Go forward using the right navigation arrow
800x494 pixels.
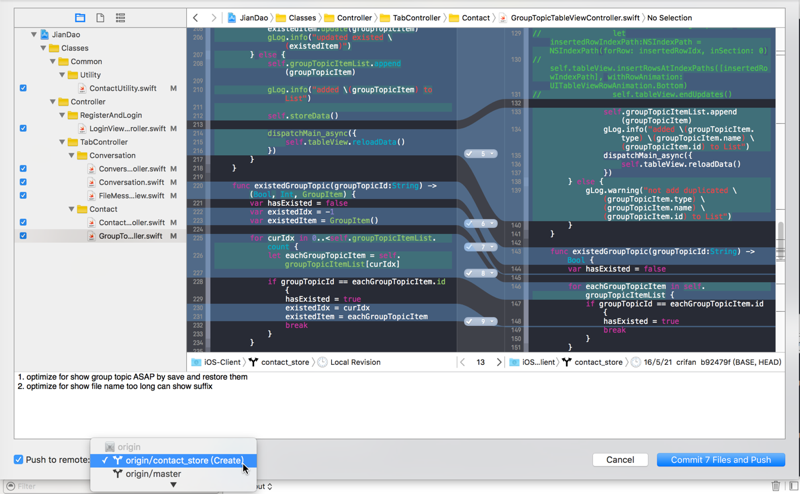click(213, 18)
